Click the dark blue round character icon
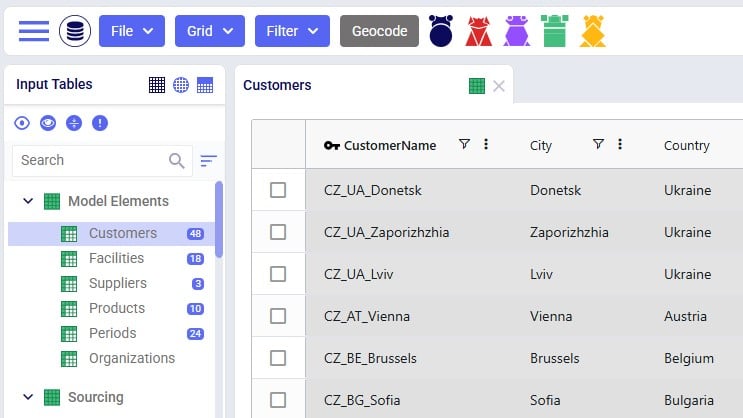Viewport: 743px width, 418px height. (441, 31)
